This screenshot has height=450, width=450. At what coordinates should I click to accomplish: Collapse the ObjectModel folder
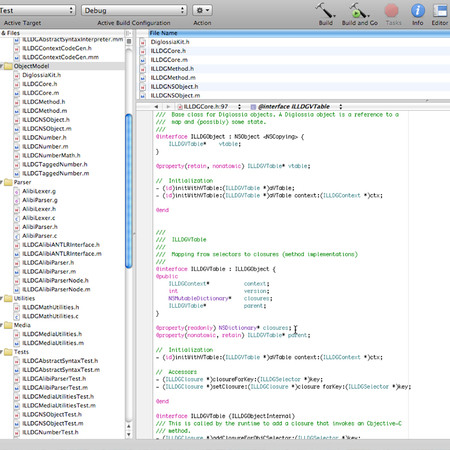[2, 66]
